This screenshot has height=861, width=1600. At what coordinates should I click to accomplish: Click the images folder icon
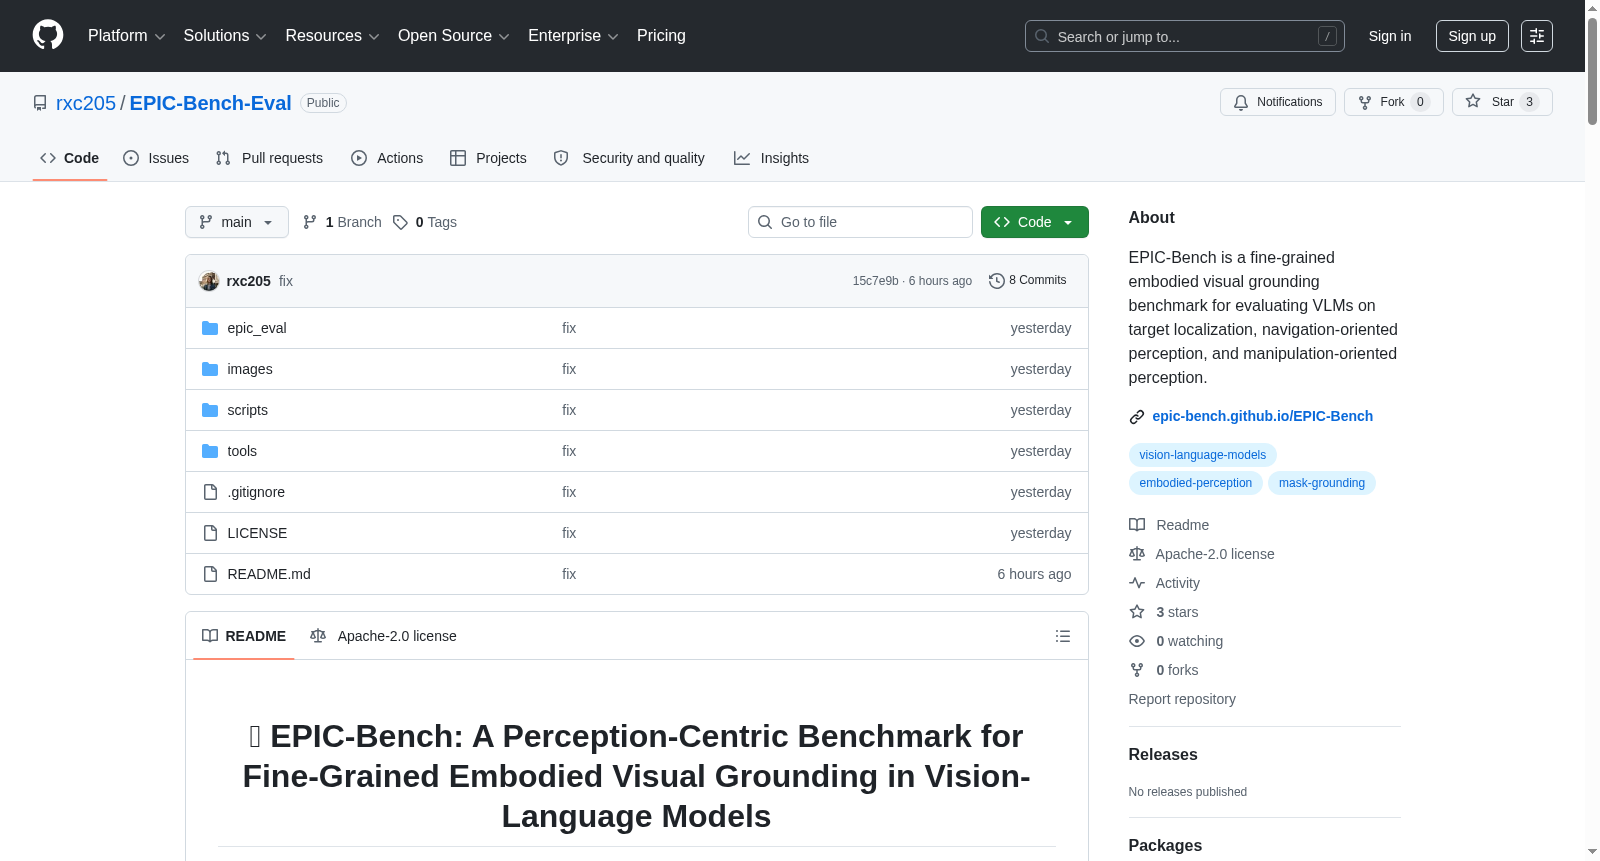[210, 369]
